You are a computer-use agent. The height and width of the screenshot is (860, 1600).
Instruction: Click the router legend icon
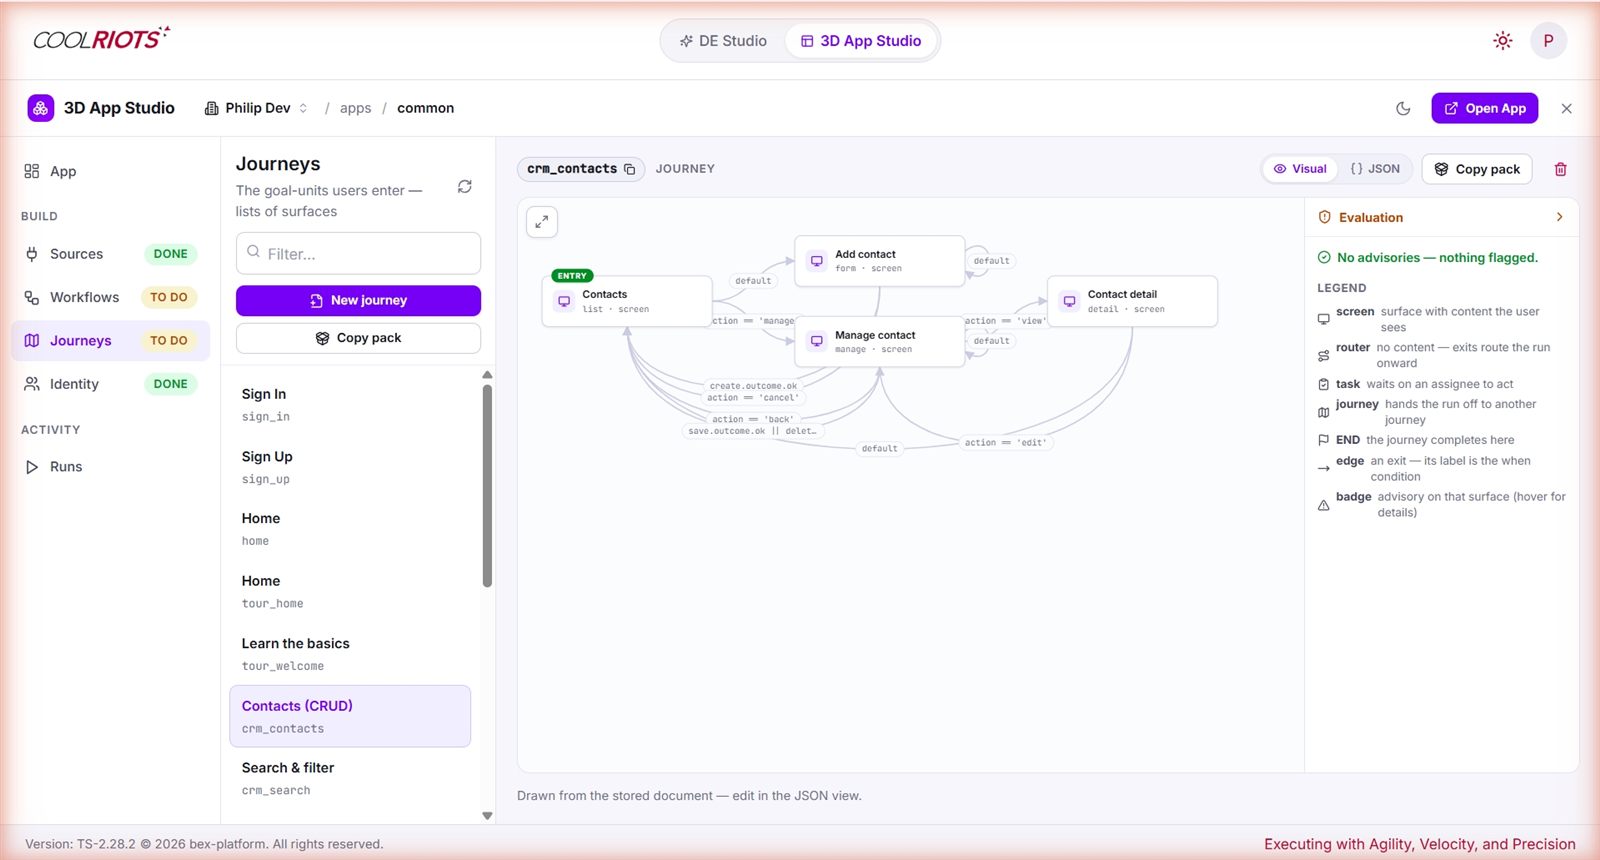point(1323,355)
